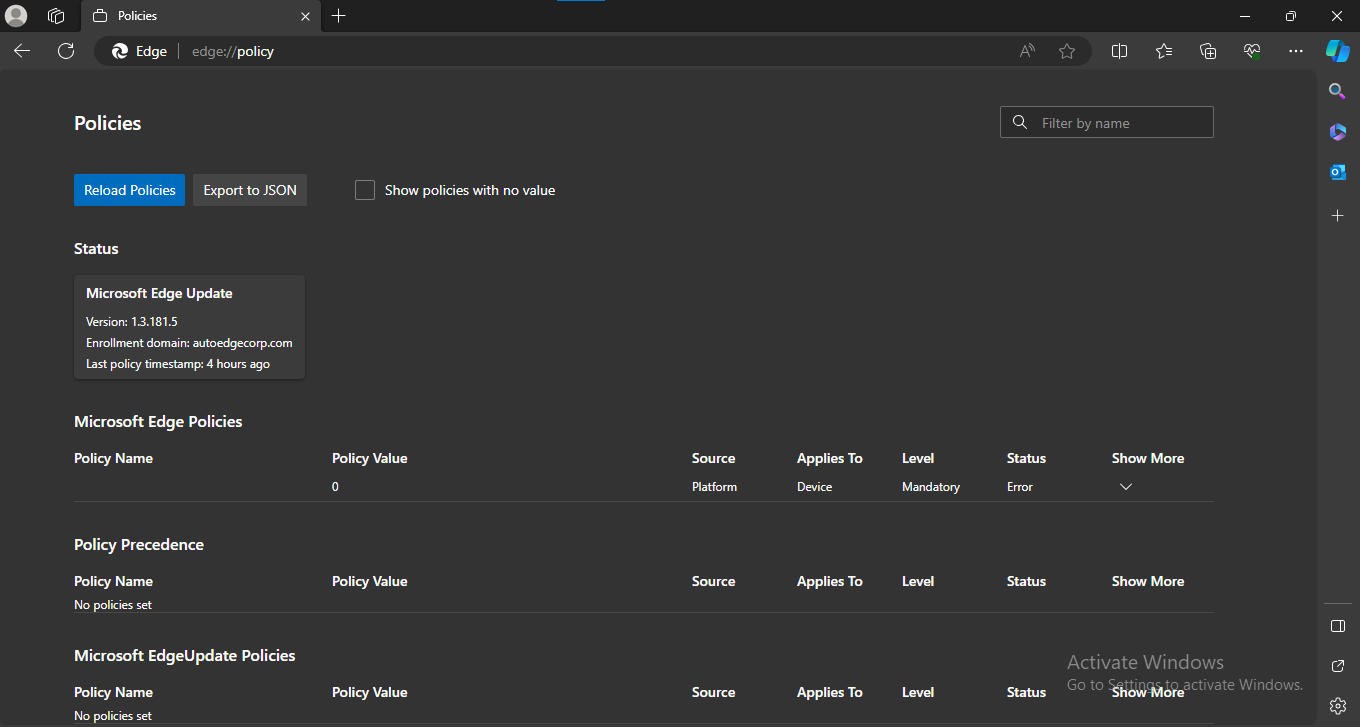Click the sidebar plus to add app

click(x=1338, y=215)
